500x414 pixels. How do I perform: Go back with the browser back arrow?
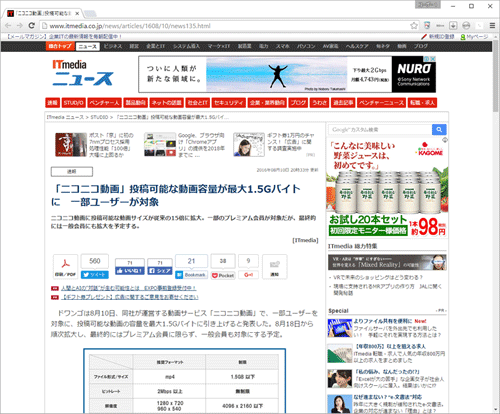tap(8, 26)
